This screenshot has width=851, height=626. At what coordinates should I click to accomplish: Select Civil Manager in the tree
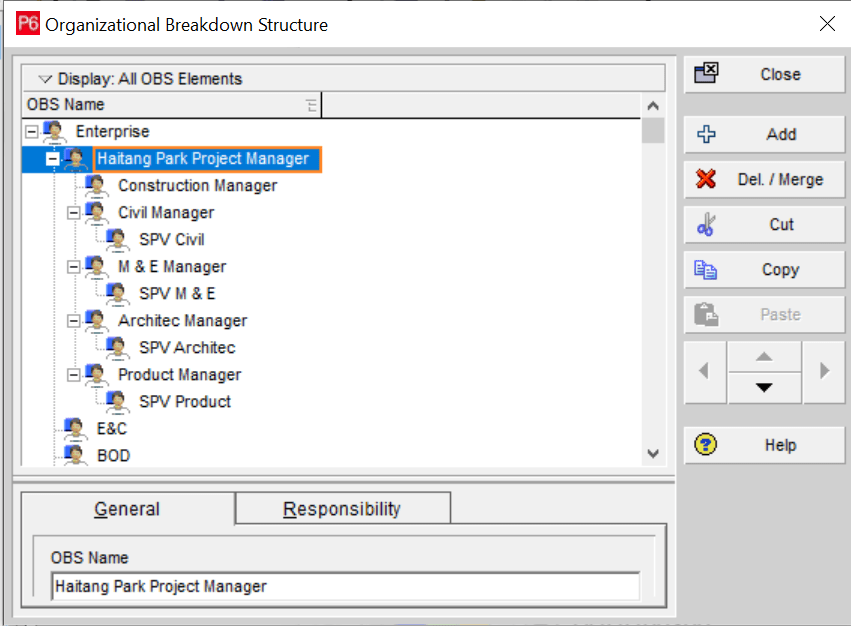click(166, 213)
